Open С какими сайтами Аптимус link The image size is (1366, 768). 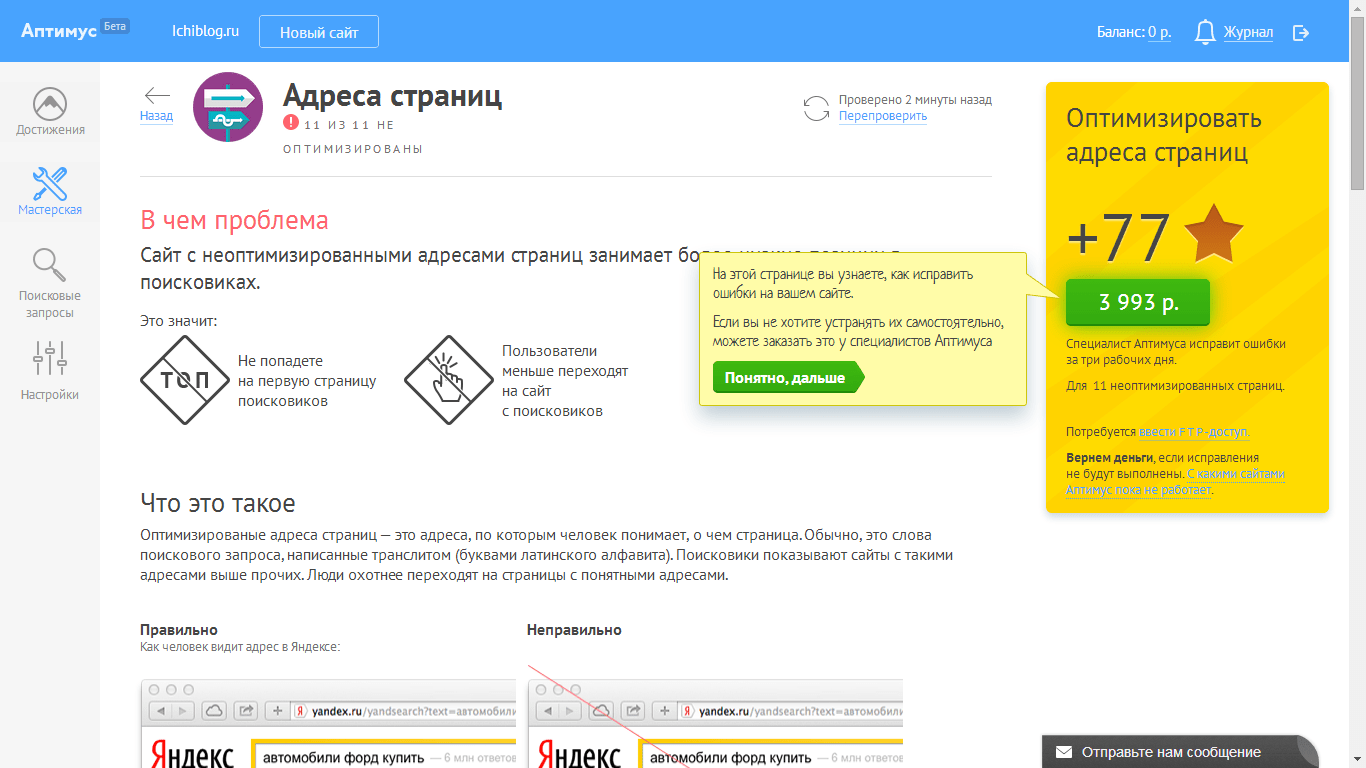pyautogui.click(x=1175, y=482)
